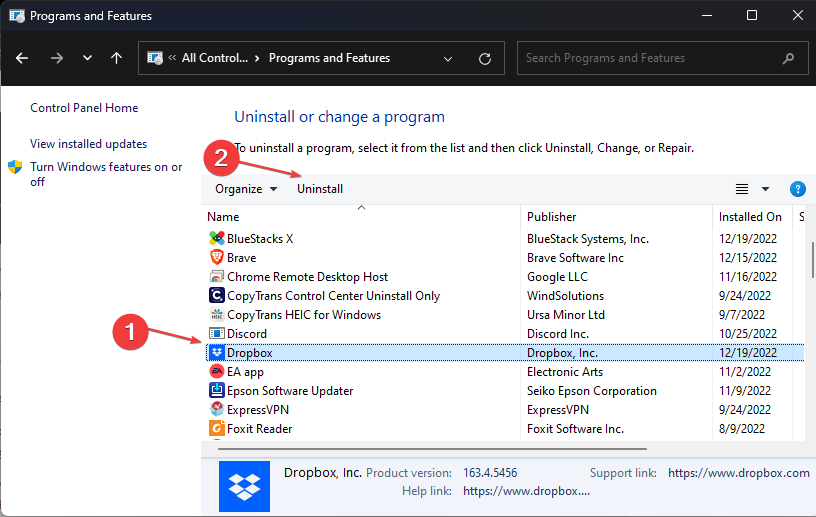This screenshot has width=816, height=517.
Task: Click the Discord program icon
Action: (x=216, y=333)
